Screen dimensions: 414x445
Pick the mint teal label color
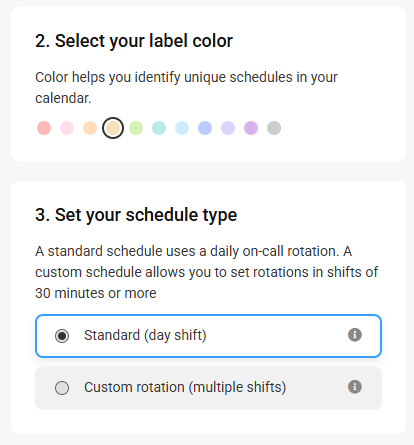point(159,128)
